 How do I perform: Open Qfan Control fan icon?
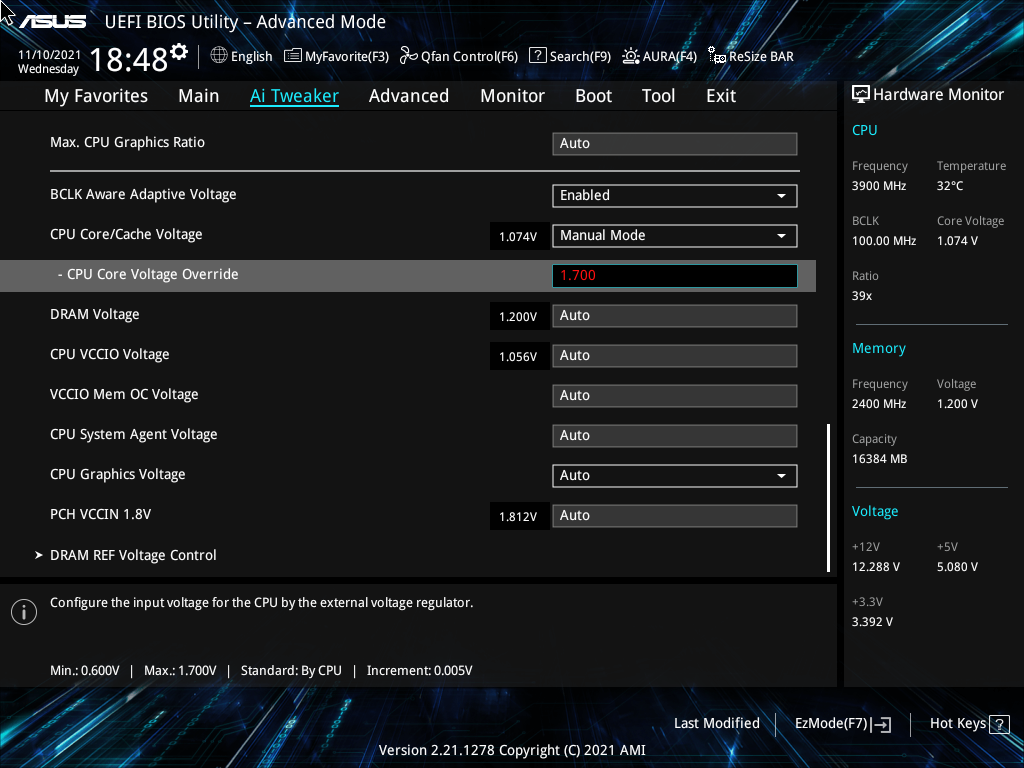(409, 56)
